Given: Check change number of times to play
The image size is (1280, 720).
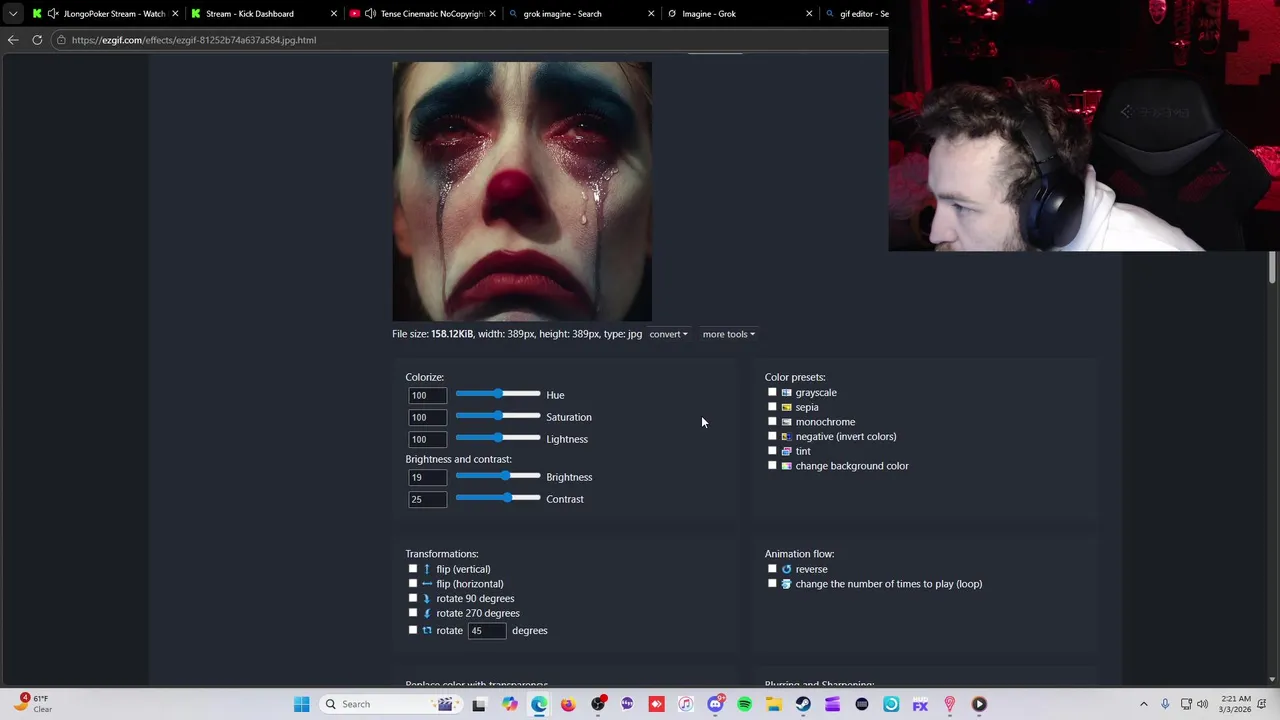Looking at the screenshot, I should click(x=772, y=583).
